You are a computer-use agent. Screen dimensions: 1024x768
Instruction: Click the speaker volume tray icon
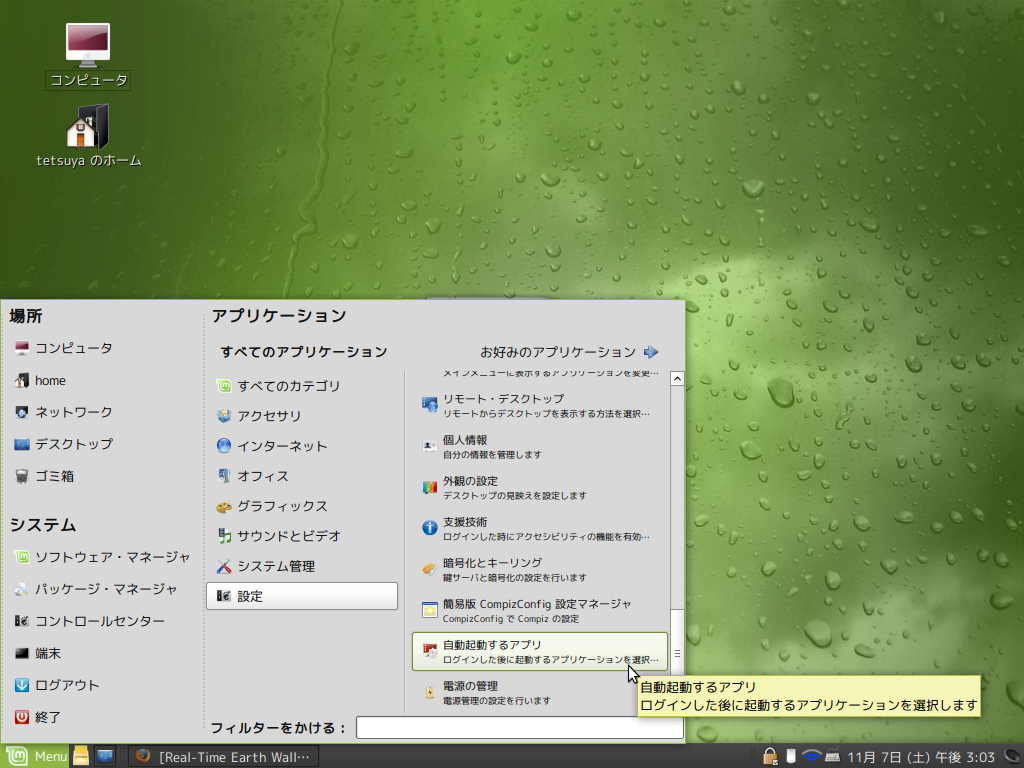1013,756
